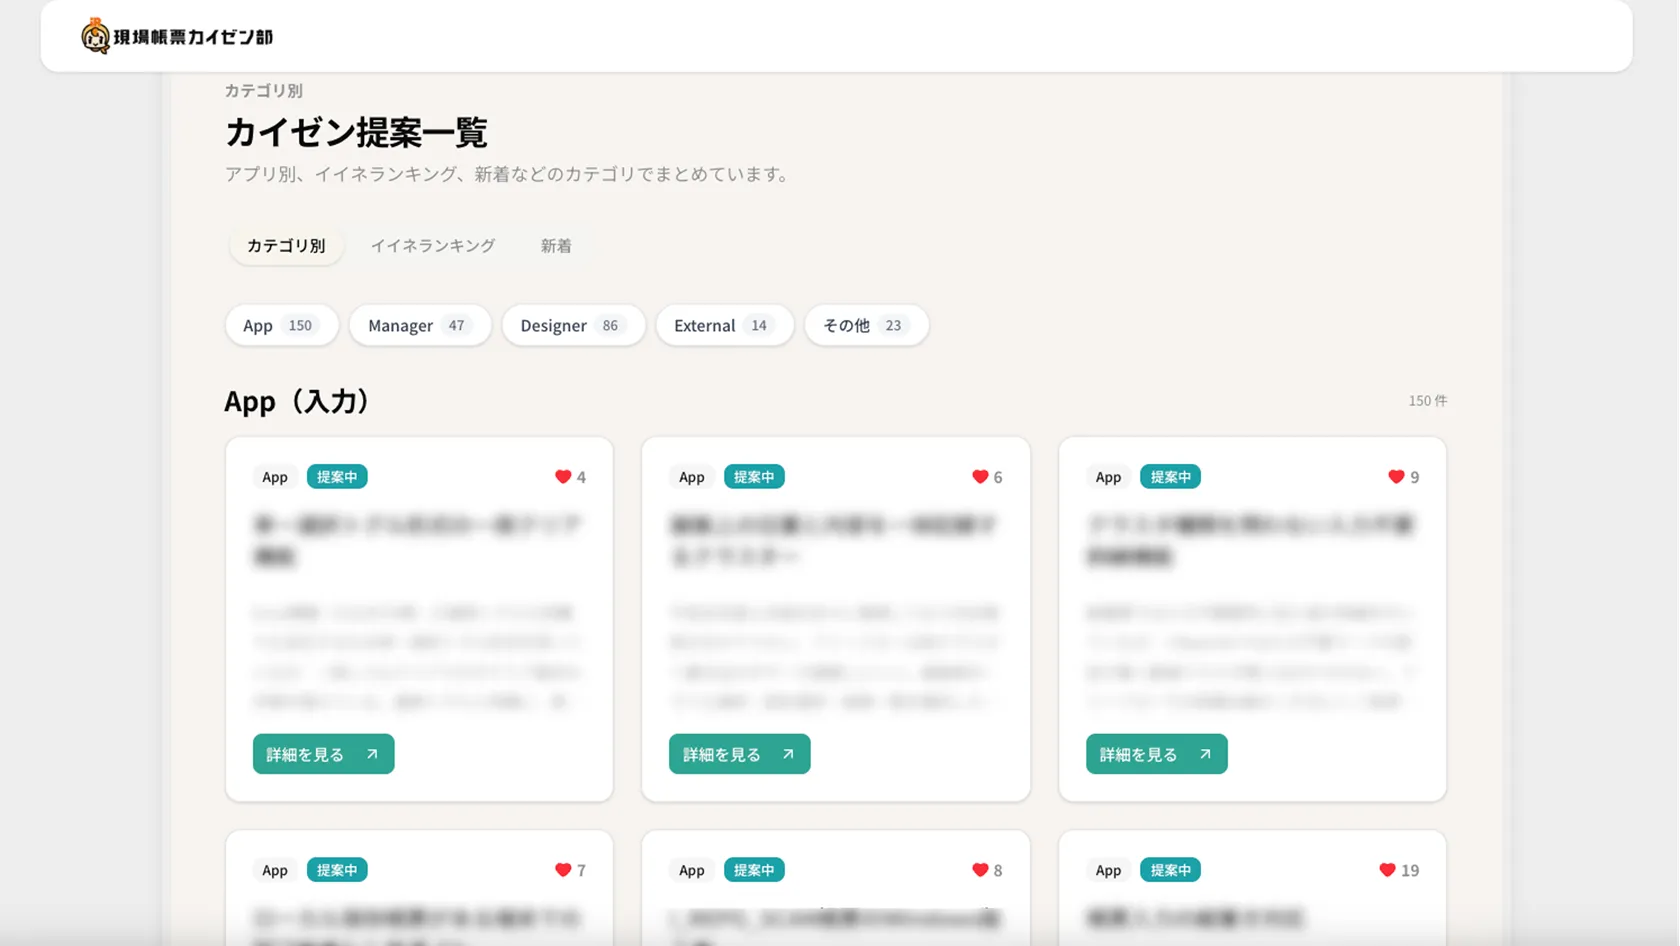Click App tag on the 19-likes card
Image resolution: width=1680 pixels, height=946 pixels.
(1108, 870)
